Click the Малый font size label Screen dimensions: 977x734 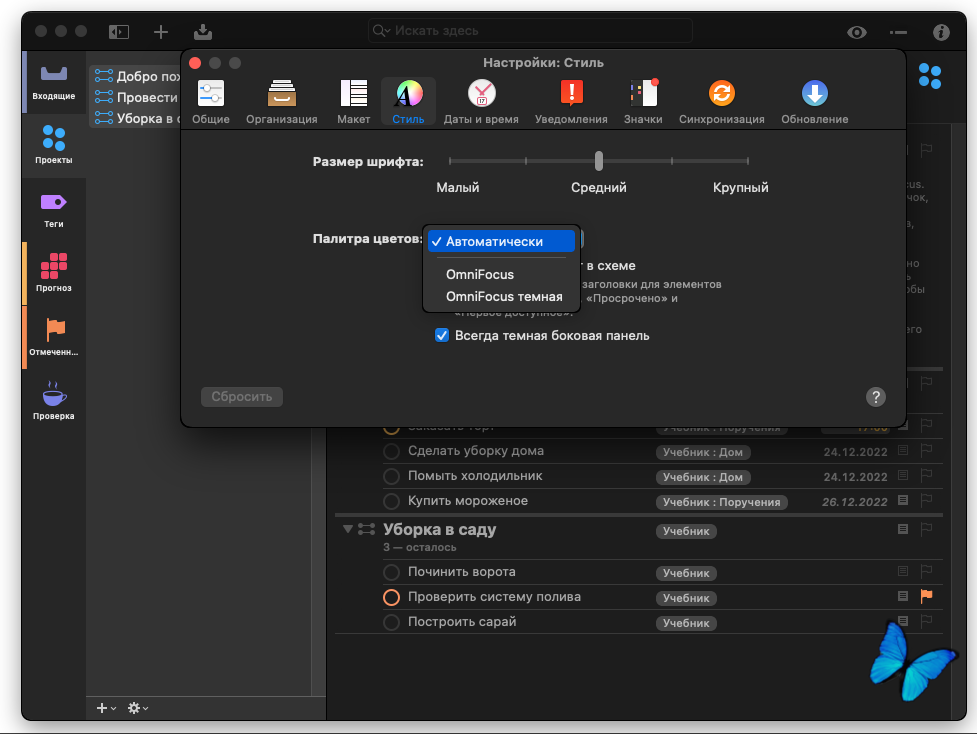tap(457, 188)
